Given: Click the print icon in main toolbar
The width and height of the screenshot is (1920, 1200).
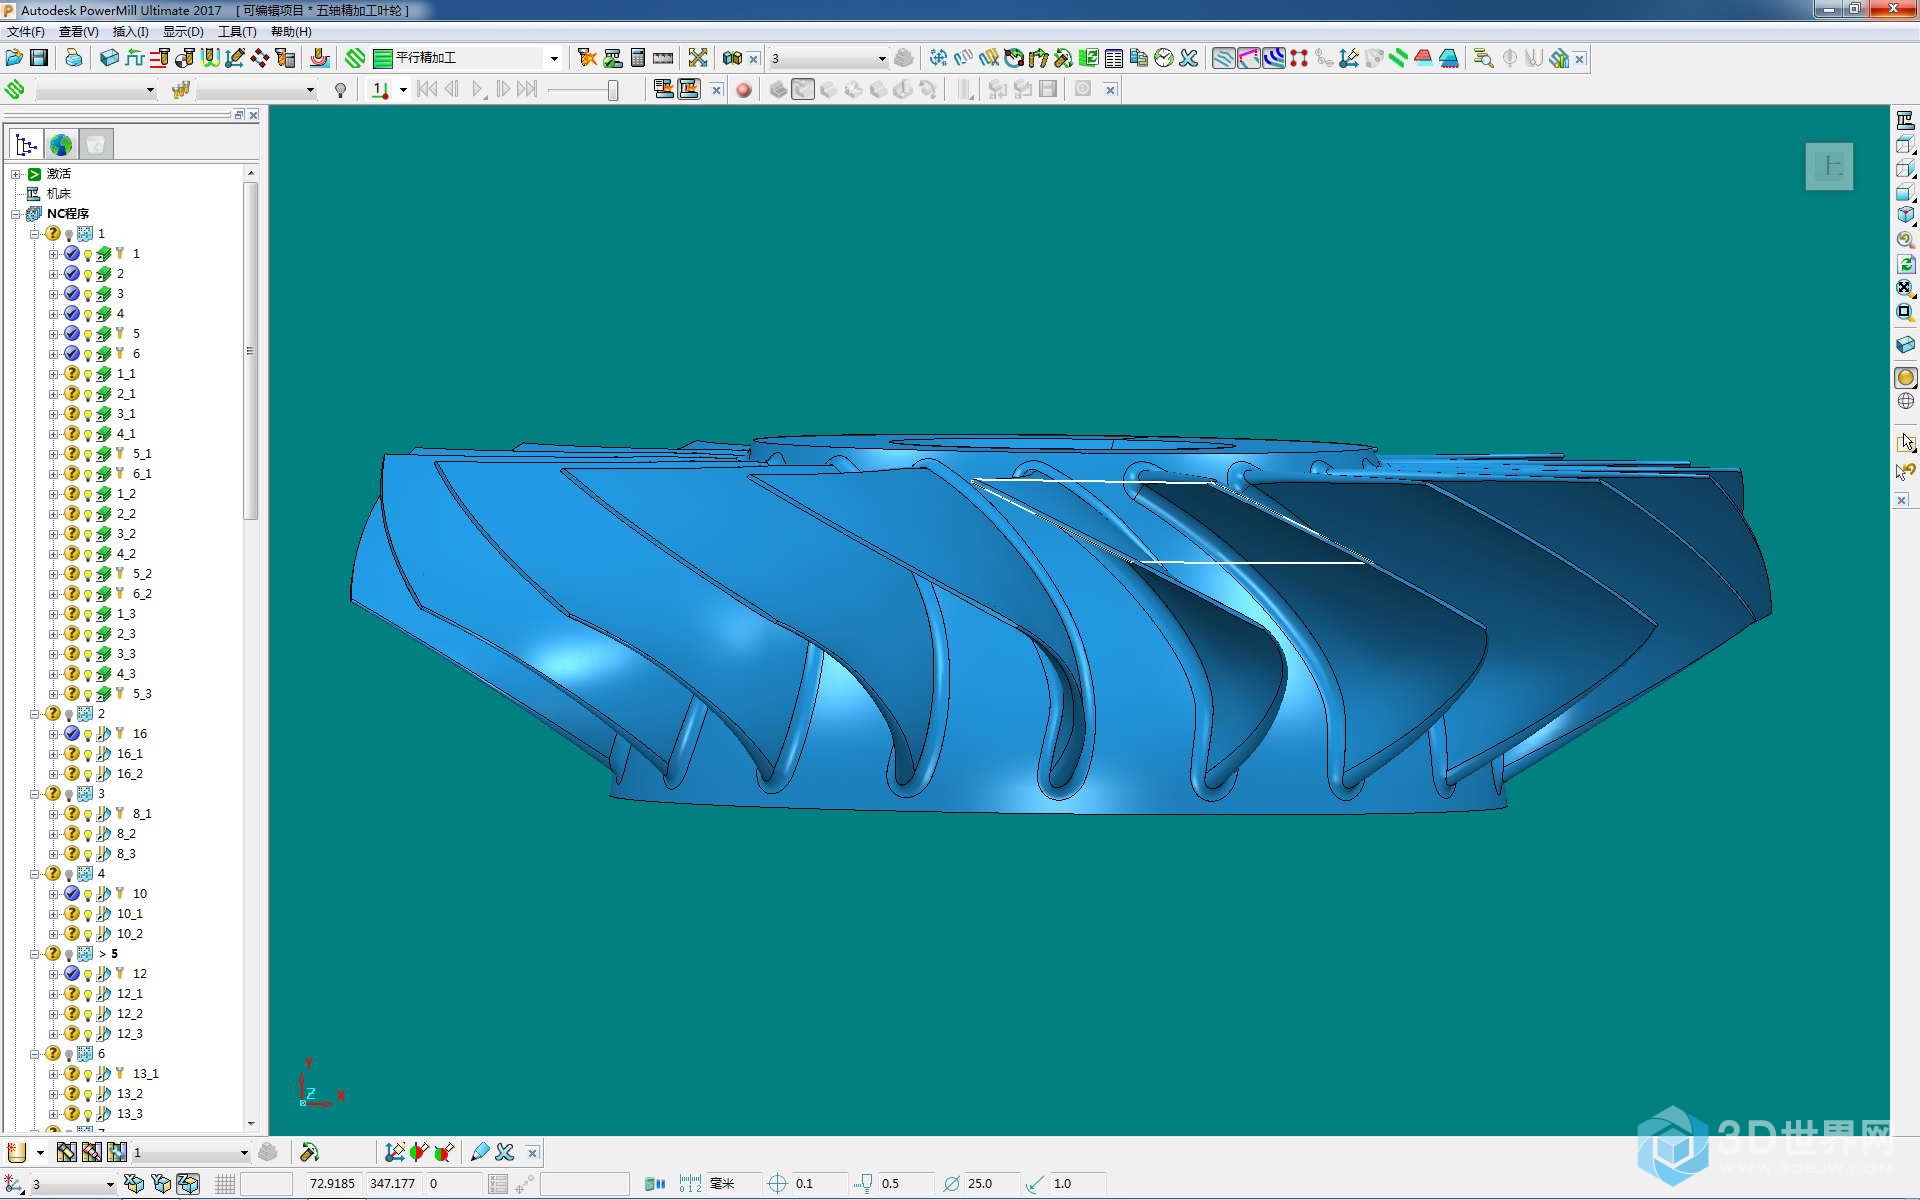Looking at the screenshot, I should pos(74,58).
